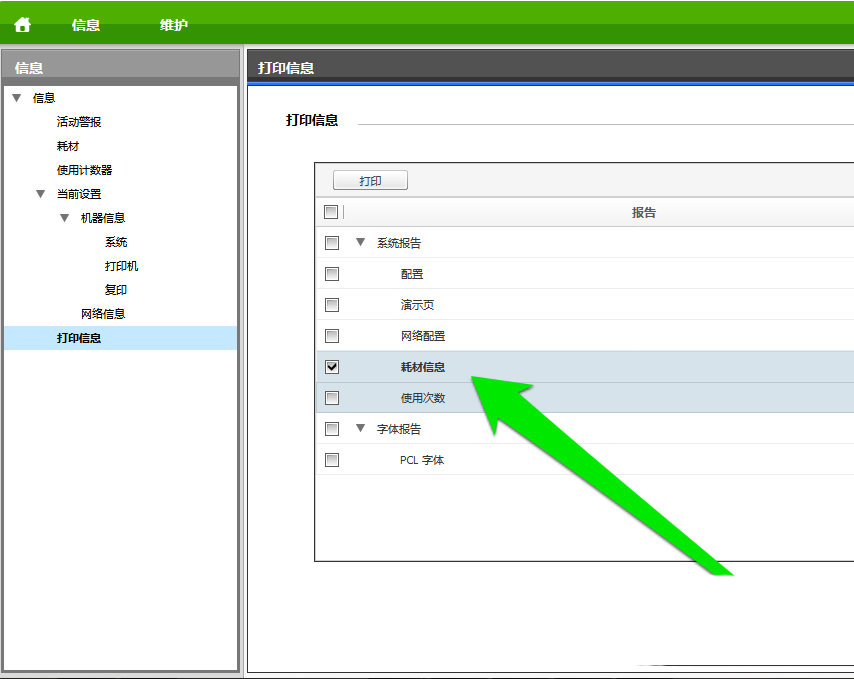854x679 pixels.
Task: Select the 演示页 report row text
Action: [417, 305]
